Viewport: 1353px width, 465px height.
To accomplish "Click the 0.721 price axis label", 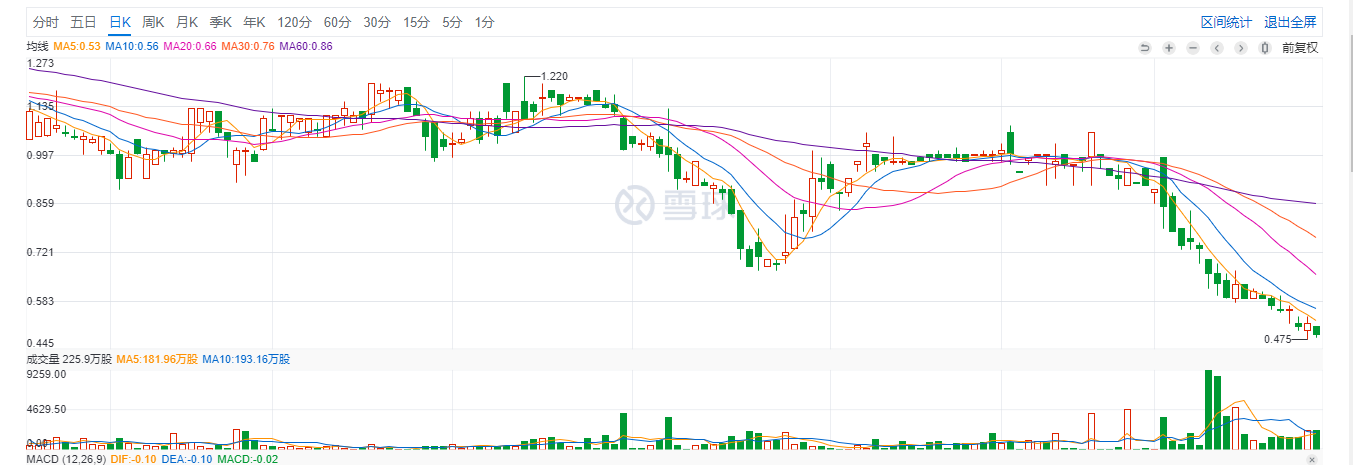I will 40,253.
